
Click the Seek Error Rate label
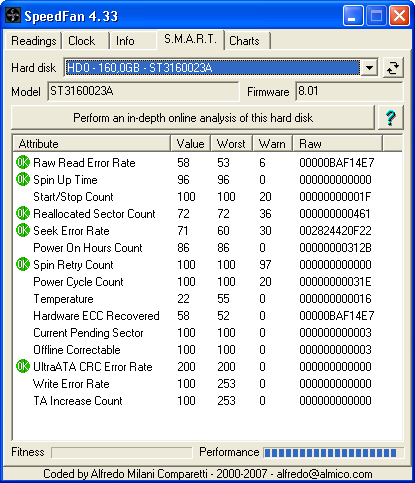point(71,231)
